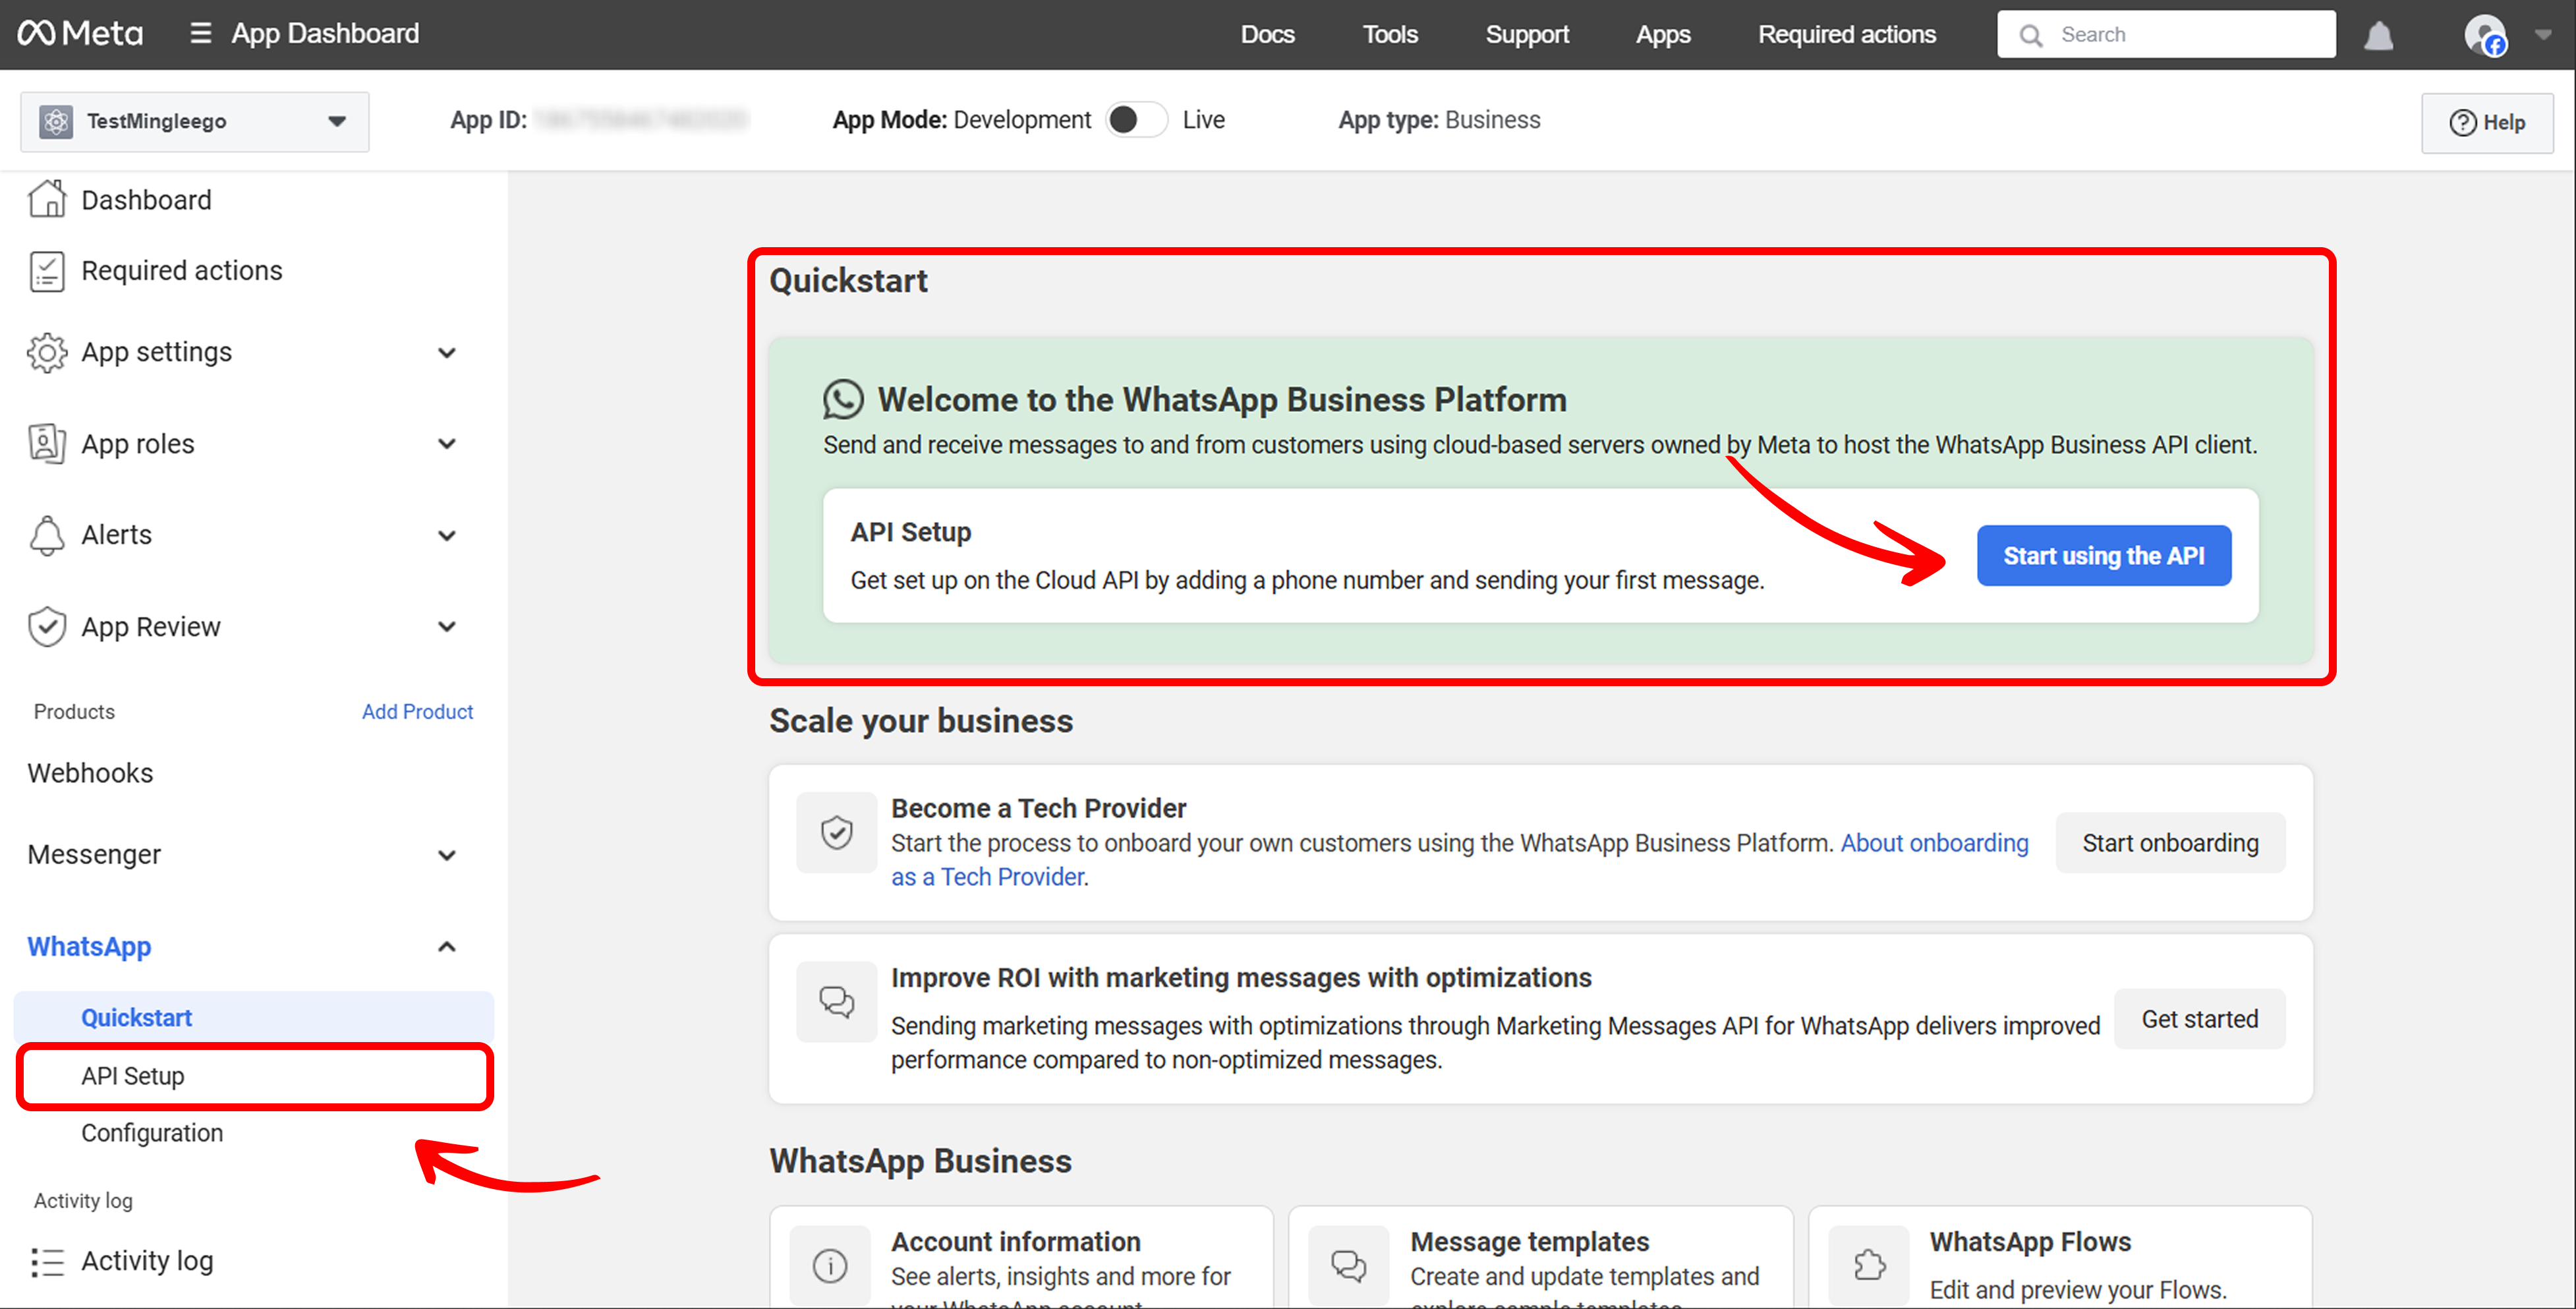Expand the App settings section chevron
The width and height of the screenshot is (2576, 1309).
point(447,353)
